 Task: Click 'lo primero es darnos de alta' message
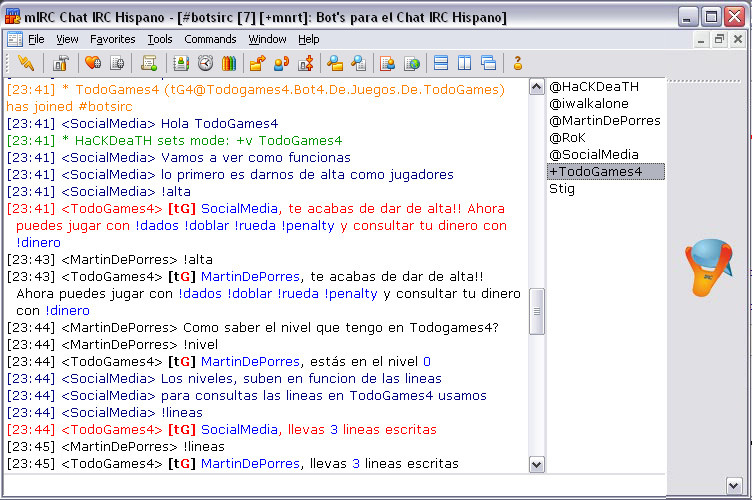[x=307, y=174]
